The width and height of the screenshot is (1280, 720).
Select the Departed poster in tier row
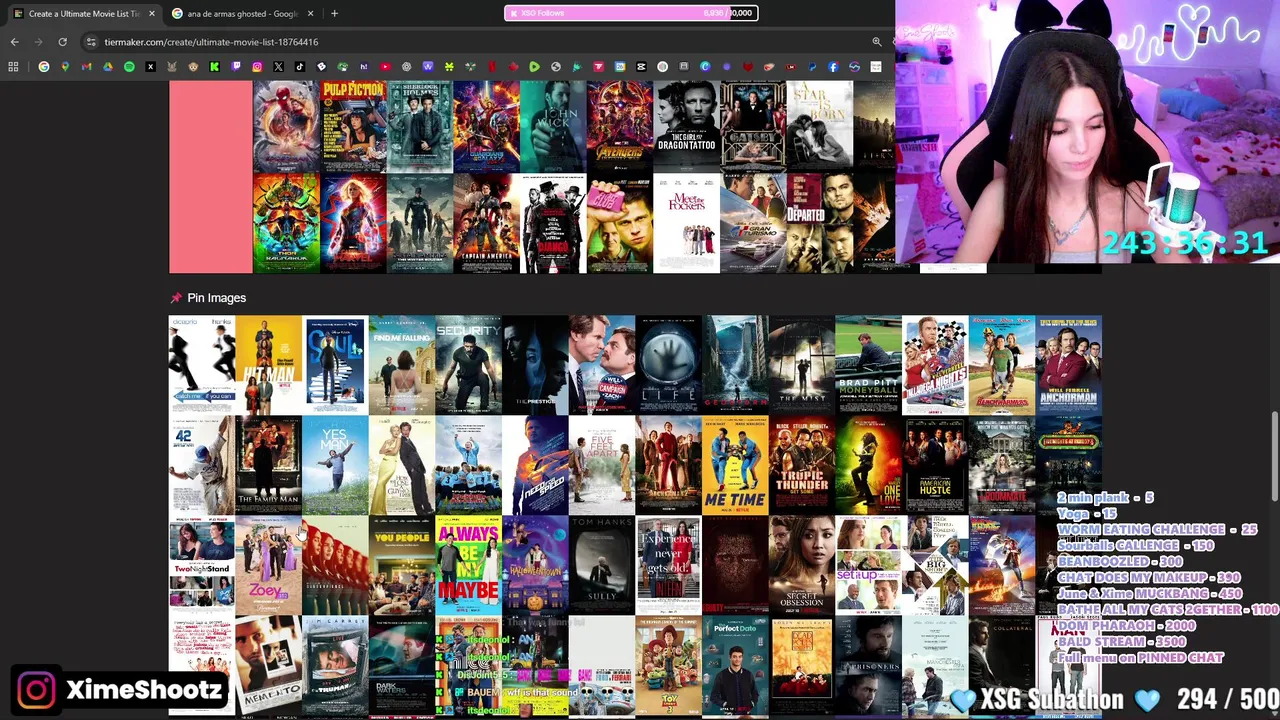click(819, 223)
